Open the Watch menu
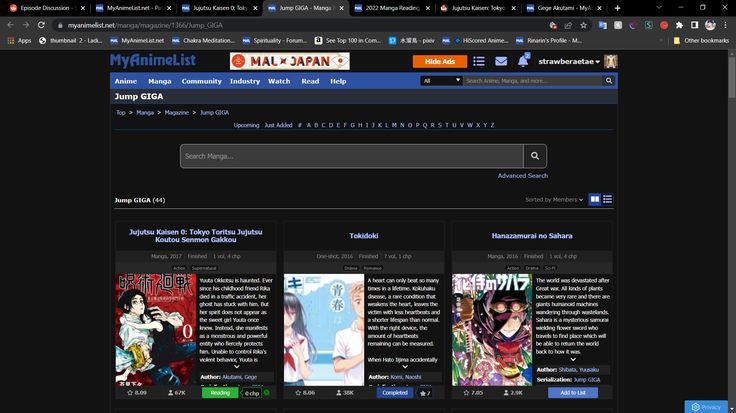This screenshot has width=736, height=413. [279, 81]
